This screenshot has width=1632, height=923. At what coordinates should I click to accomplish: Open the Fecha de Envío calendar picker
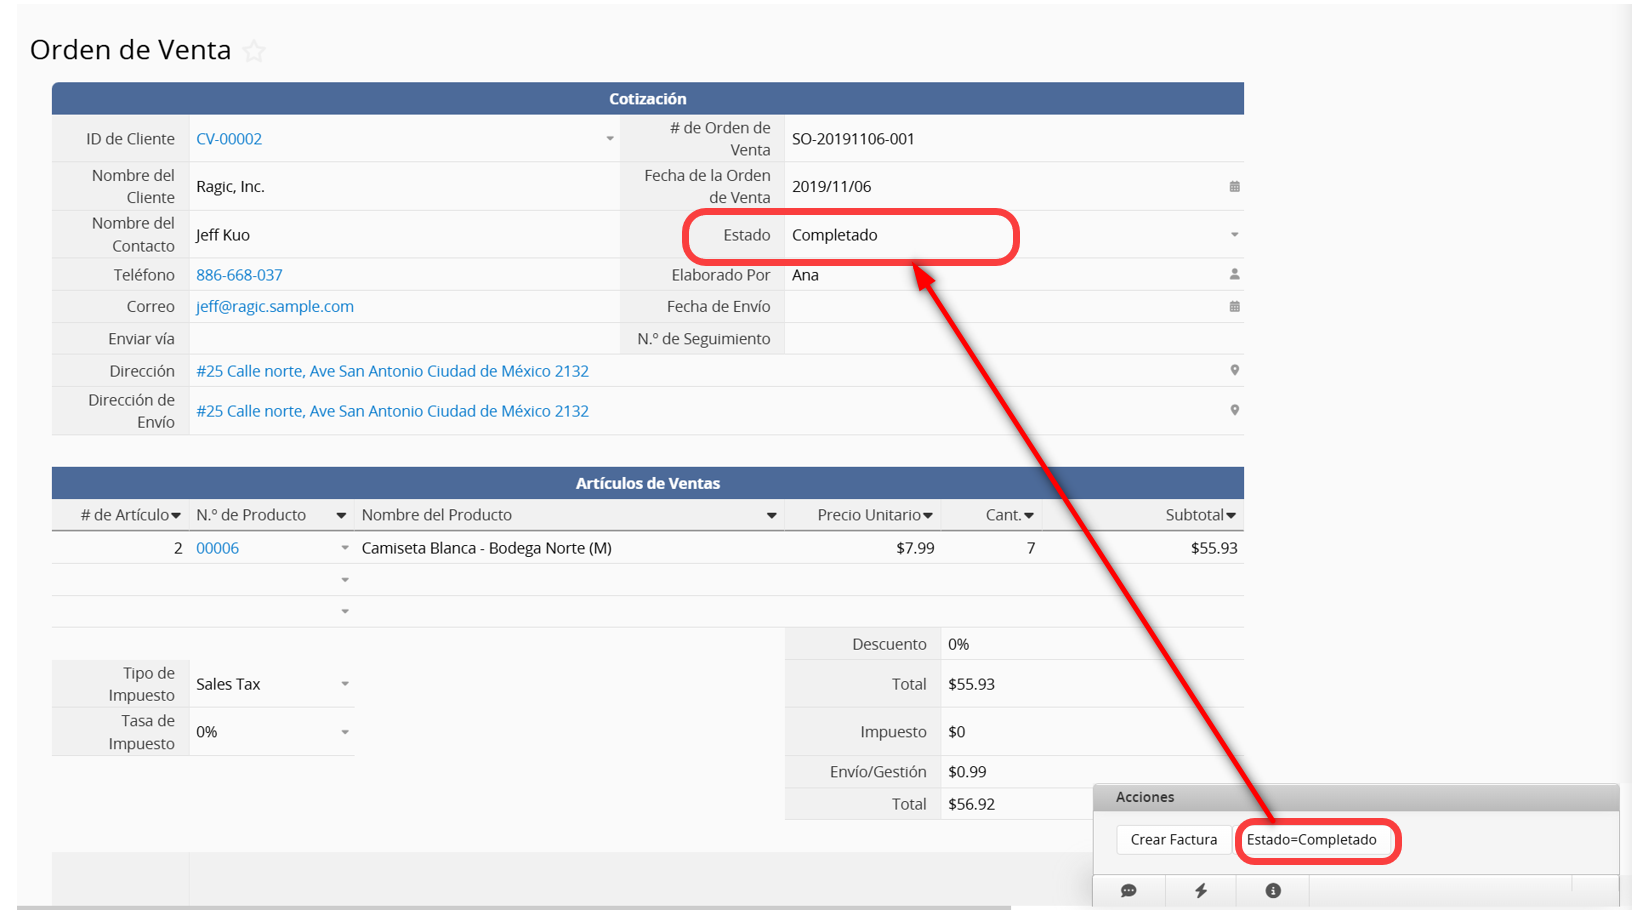[x=1234, y=307]
